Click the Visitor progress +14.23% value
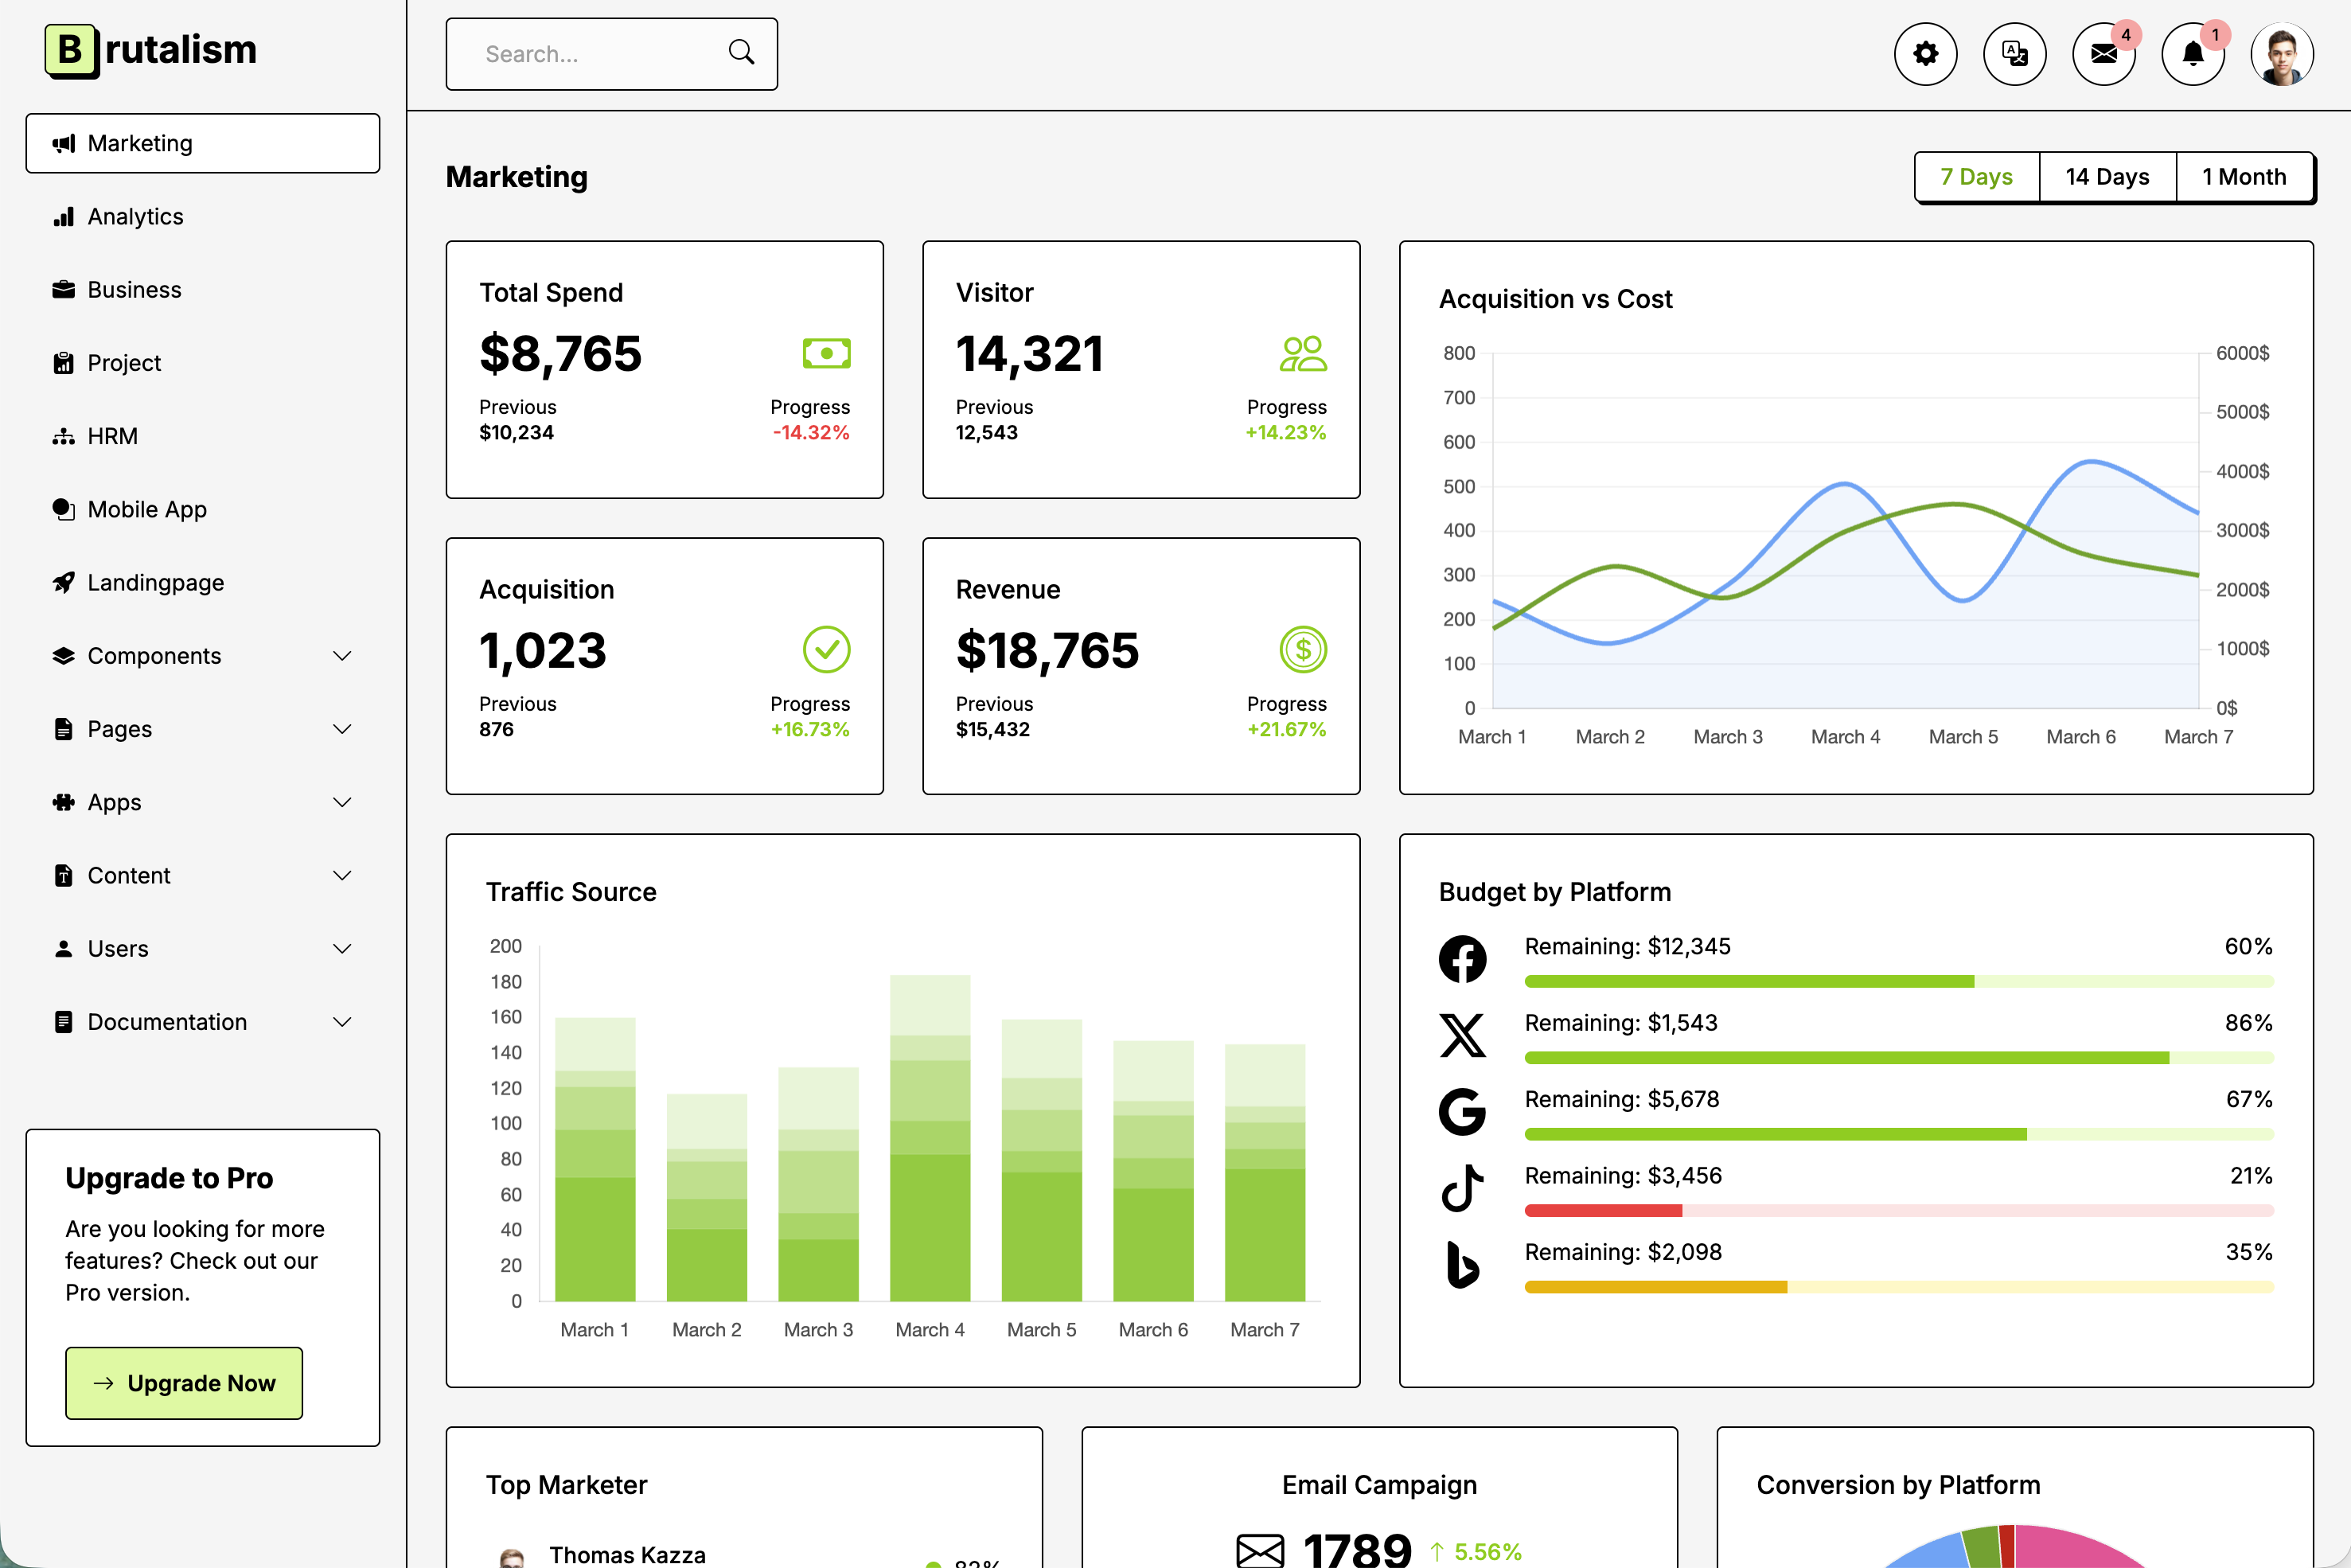The image size is (2351, 1568). pyautogui.click(x=1285, y=433)
